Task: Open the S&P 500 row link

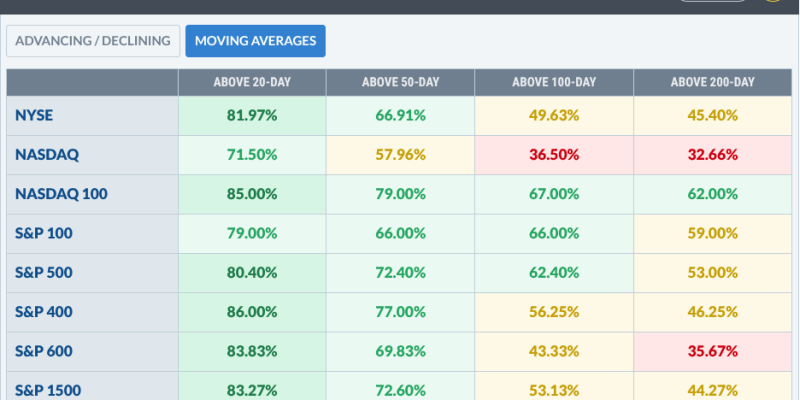Action: (x=44, y=272)
